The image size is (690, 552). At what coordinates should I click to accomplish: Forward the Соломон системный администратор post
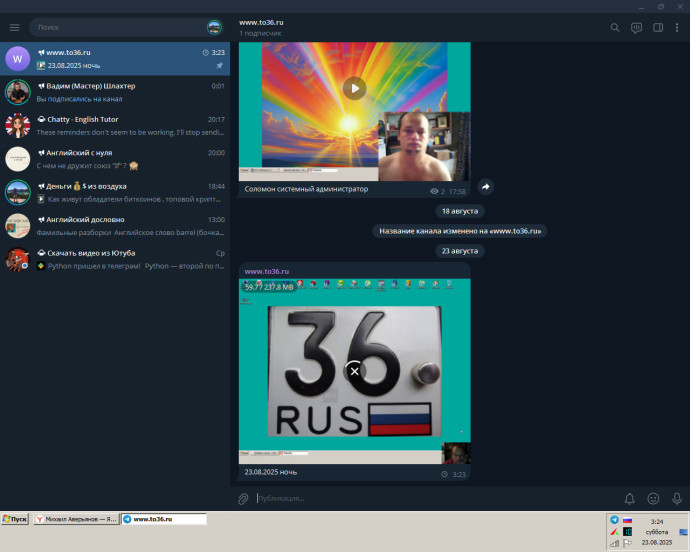coord(486,187)
